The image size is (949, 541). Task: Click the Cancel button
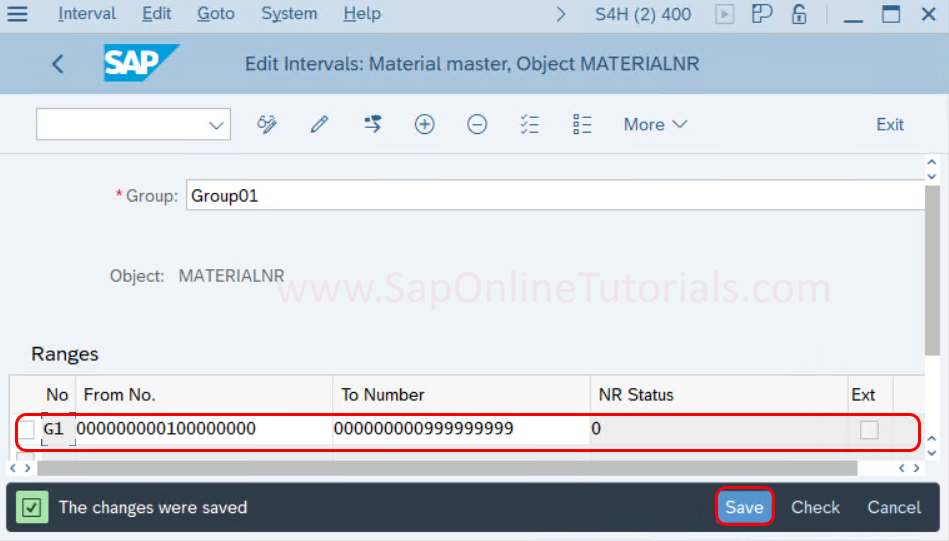(894, 507)
